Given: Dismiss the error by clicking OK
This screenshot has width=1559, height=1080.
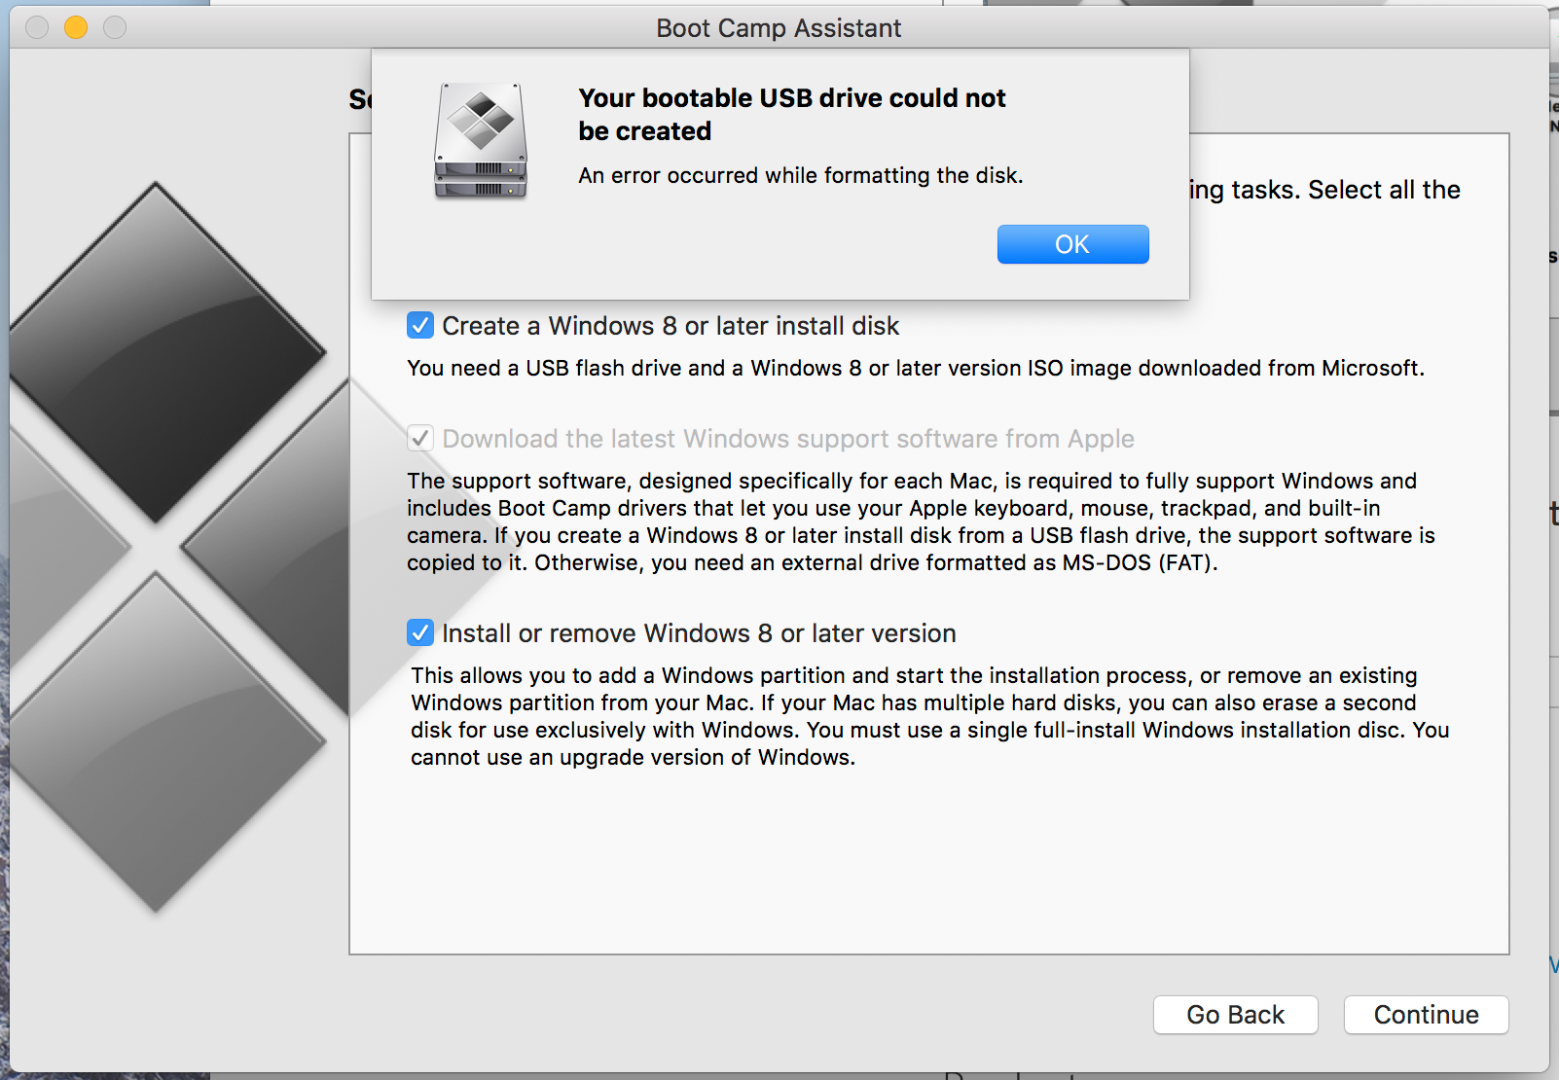Looking at the screenshot, I should (x=1072, y=244).
